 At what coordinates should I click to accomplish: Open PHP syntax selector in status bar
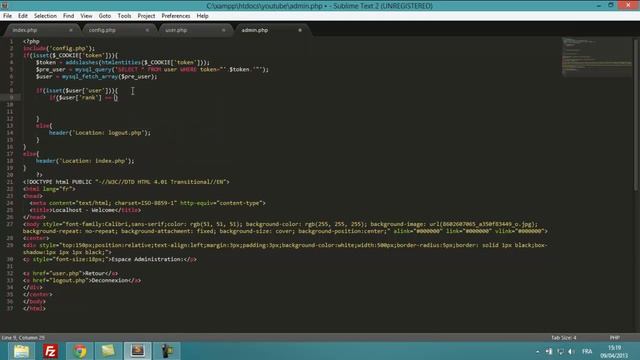615,338
